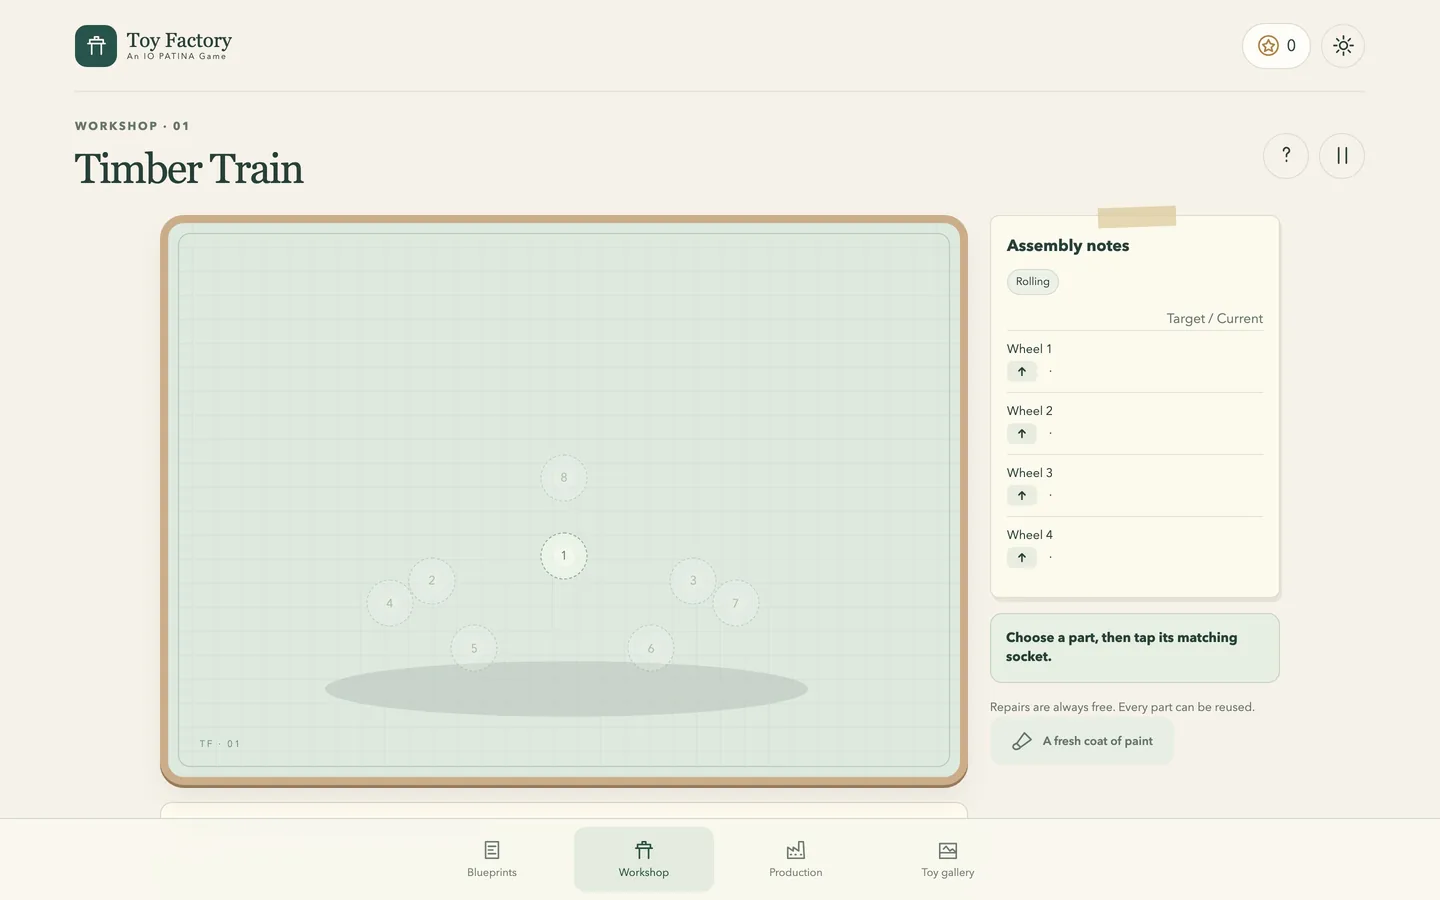Tap socket number 5 on the board
This screenshot has width=1440, height=900.
click(474, 649)
